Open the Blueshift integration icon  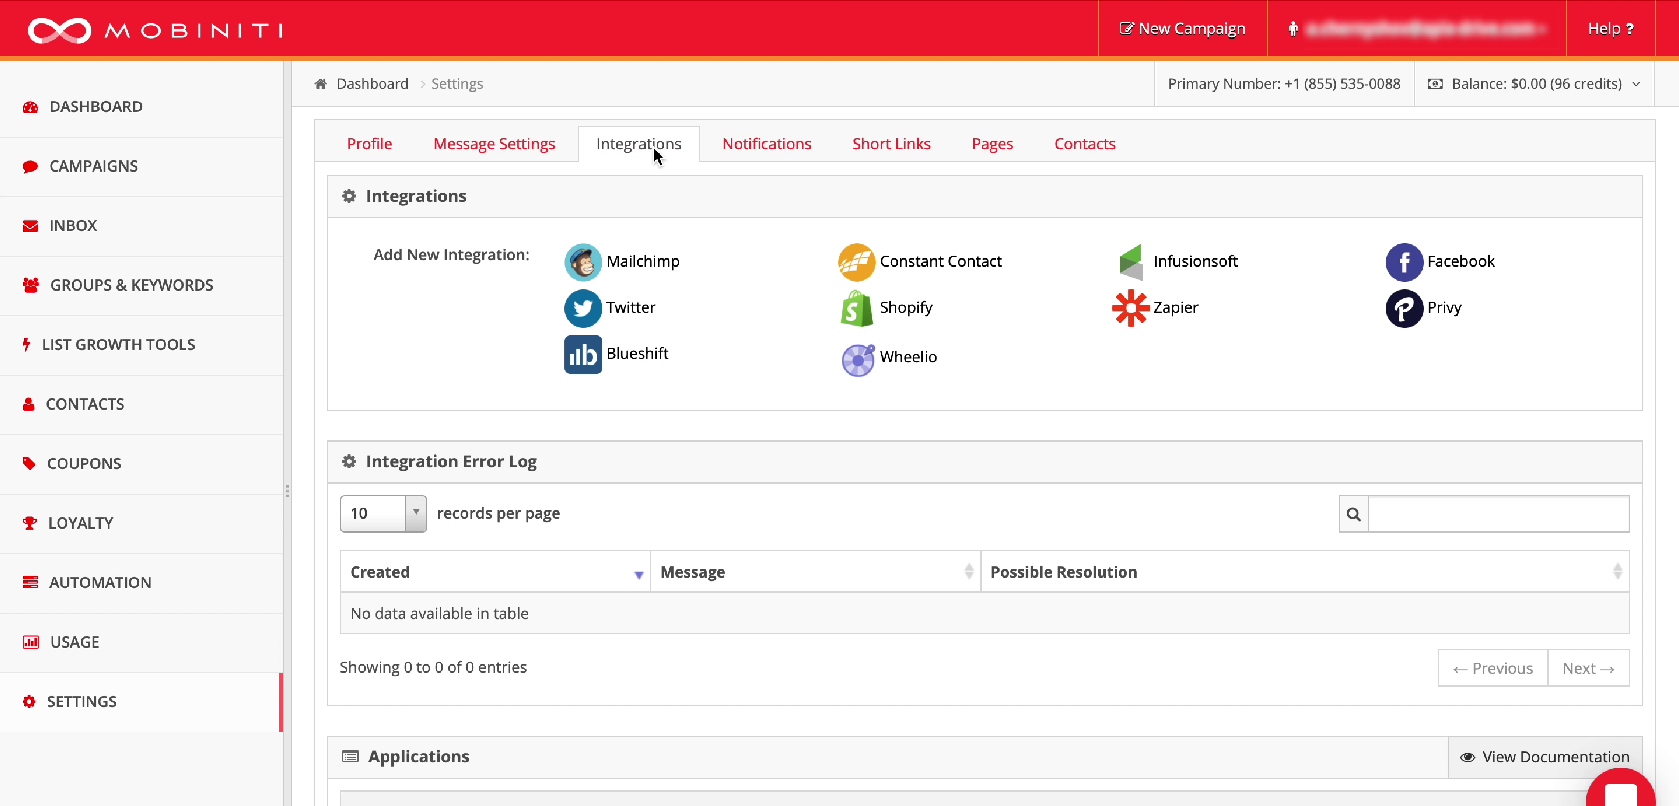[x=583, y=355]
